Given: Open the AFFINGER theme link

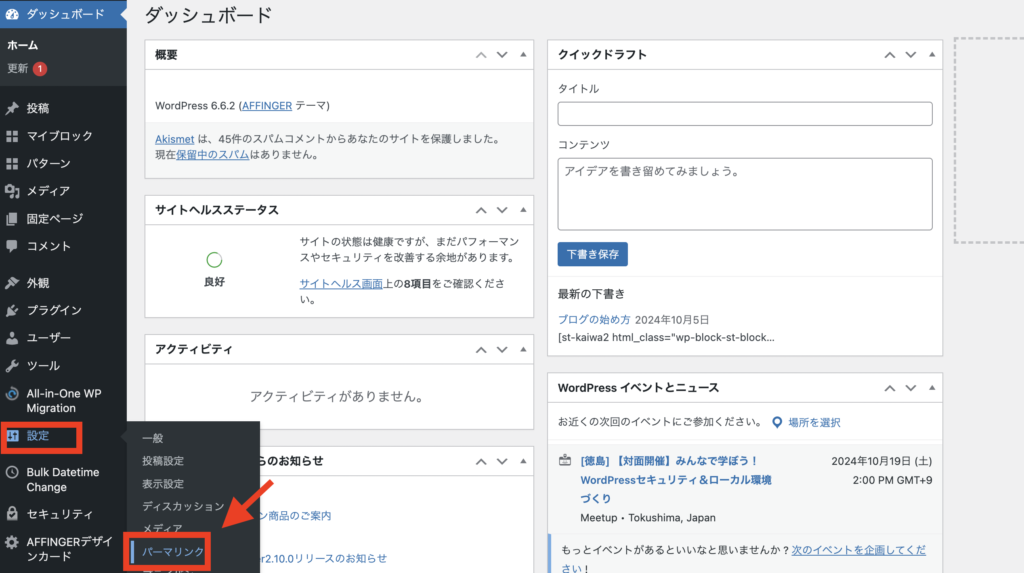Looking at the screenshot, I should tap(266, 106).
